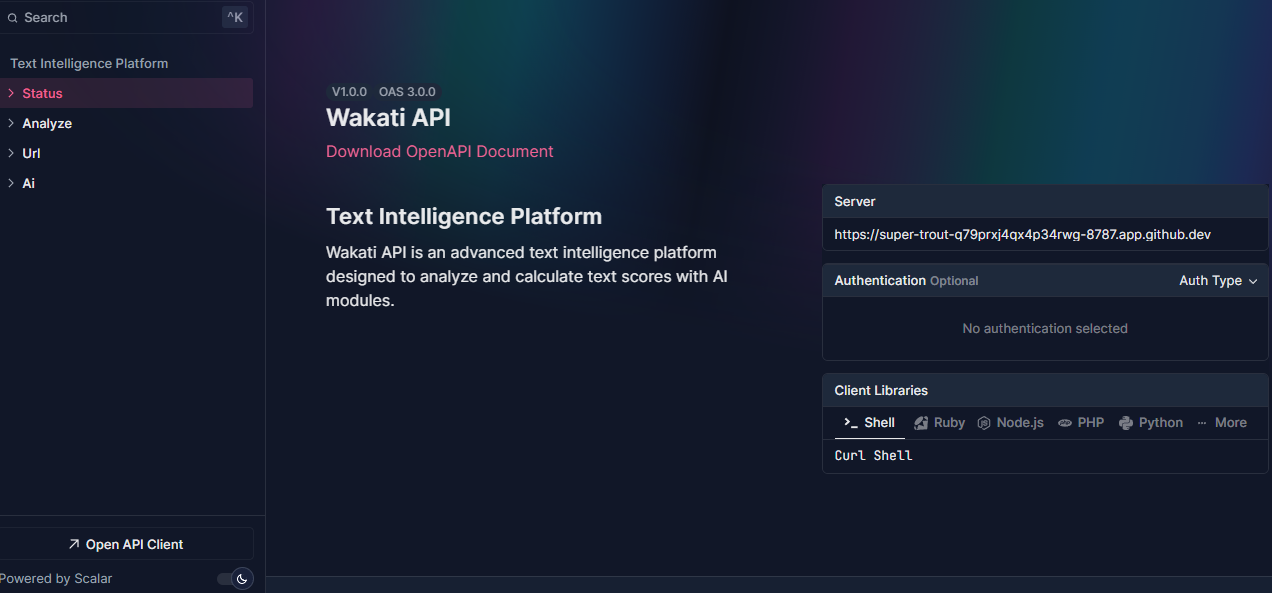Select Status in the sidebar
Image resolution: width=1272 pixels, height=593 pixels.
point(42,92)
